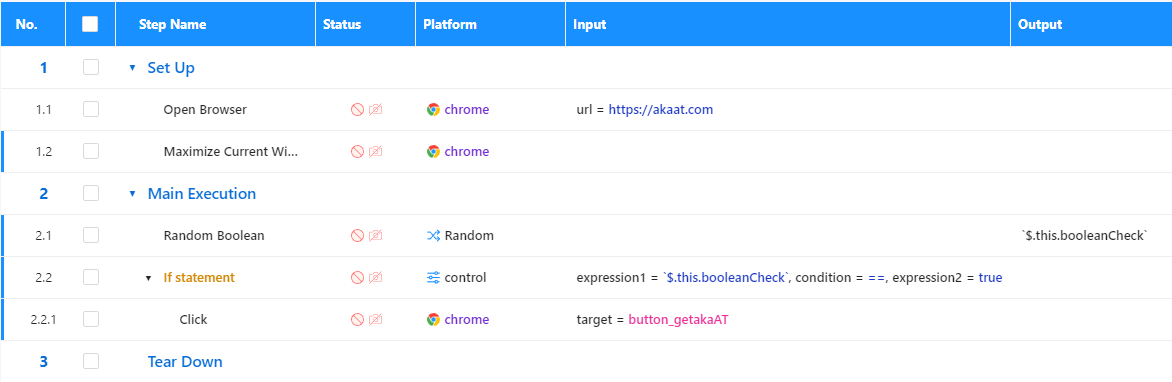Toggle the select-all checkbox in header
Screen dimensions: 1172x382
[90, 24]
